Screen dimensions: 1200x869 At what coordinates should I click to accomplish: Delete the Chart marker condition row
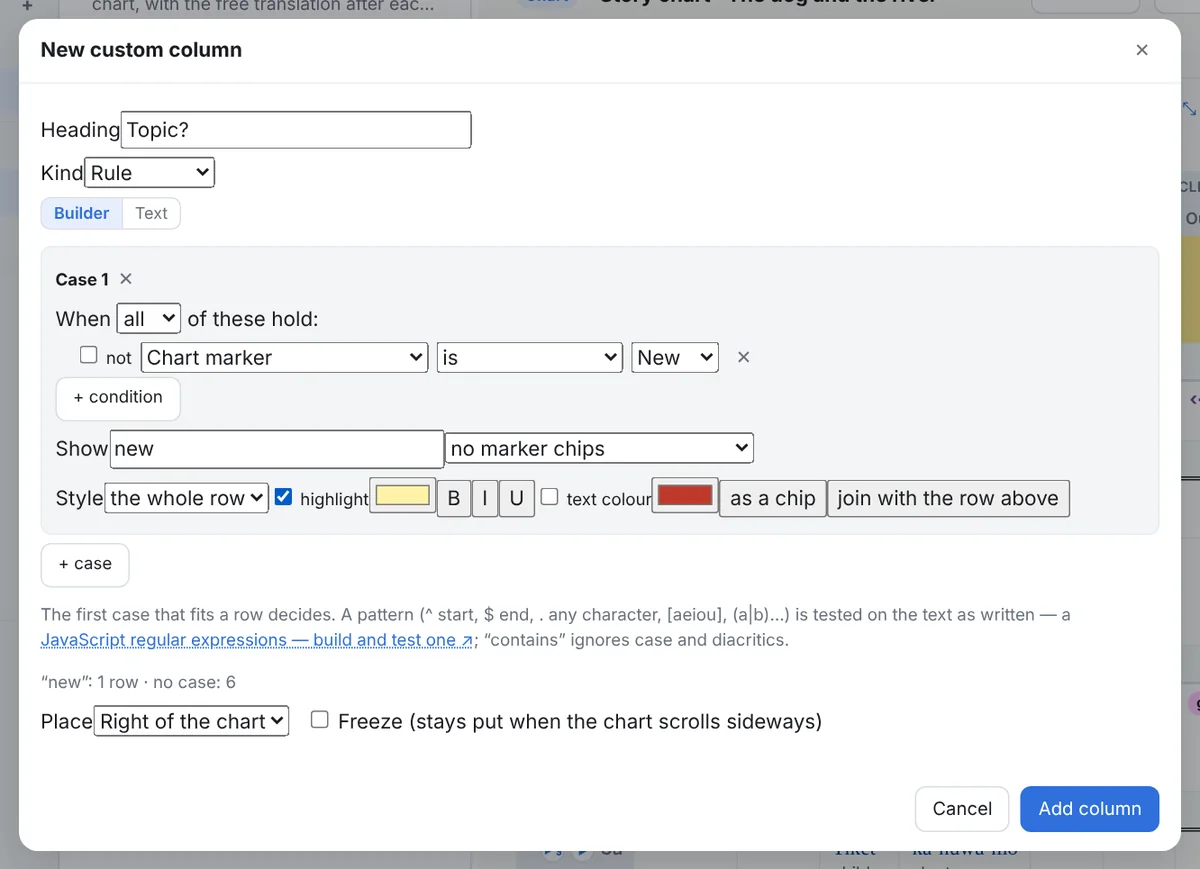(x=743, y=357)
